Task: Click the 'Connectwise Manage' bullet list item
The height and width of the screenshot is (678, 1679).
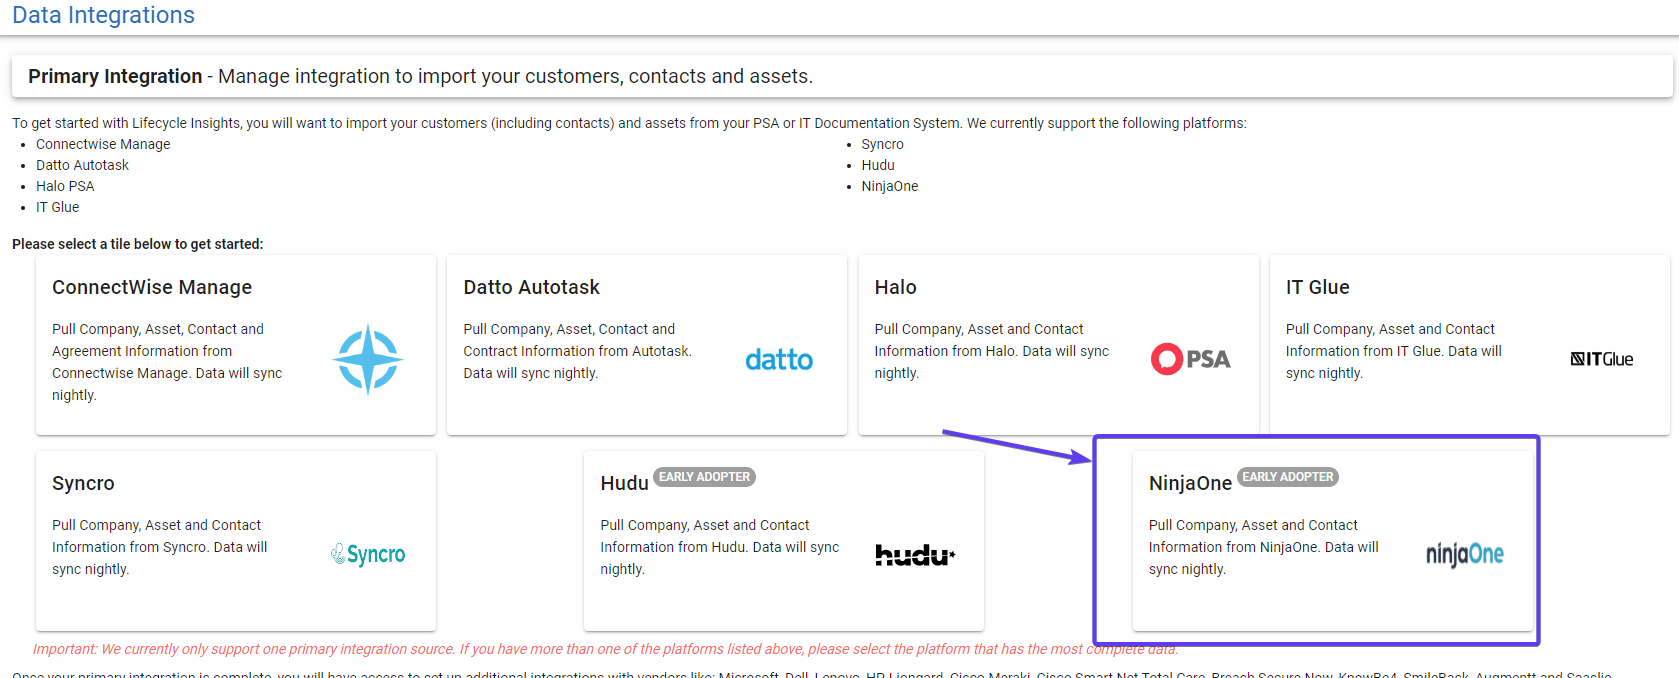Action: pyautogui.click(x=103, y=144)
